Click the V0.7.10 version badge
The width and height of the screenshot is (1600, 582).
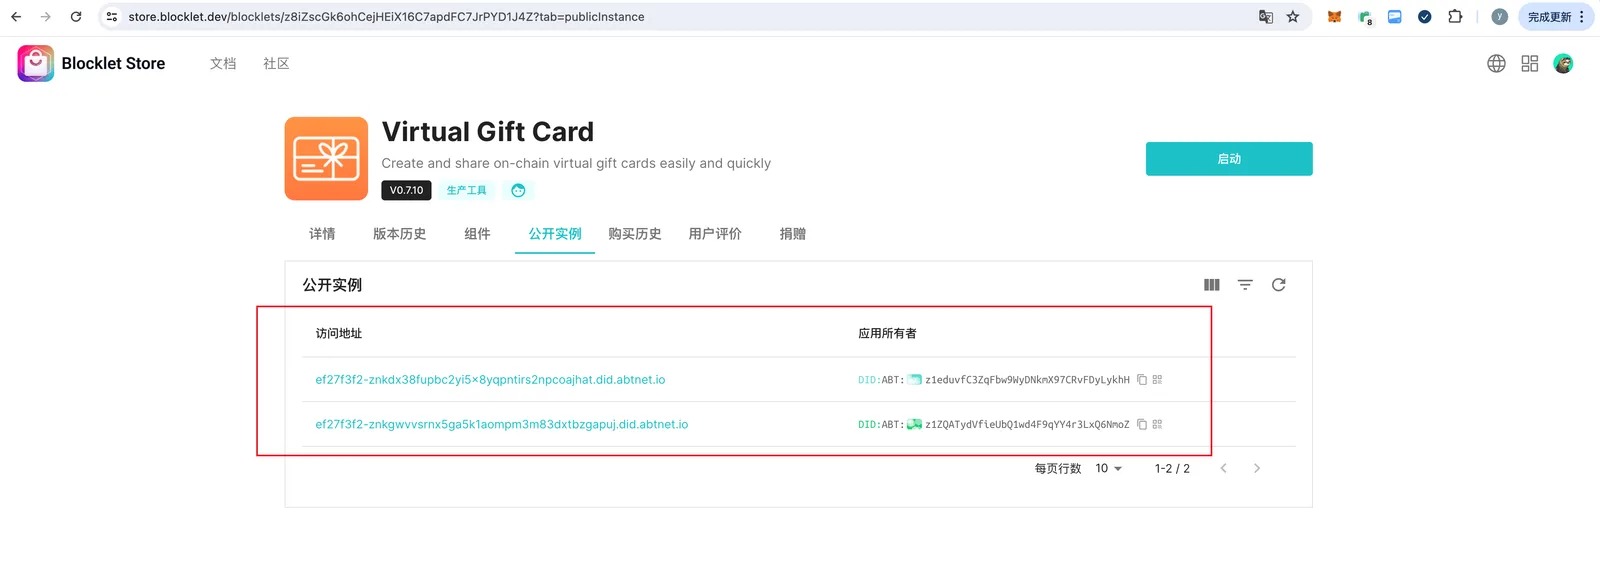pos(406,190)
